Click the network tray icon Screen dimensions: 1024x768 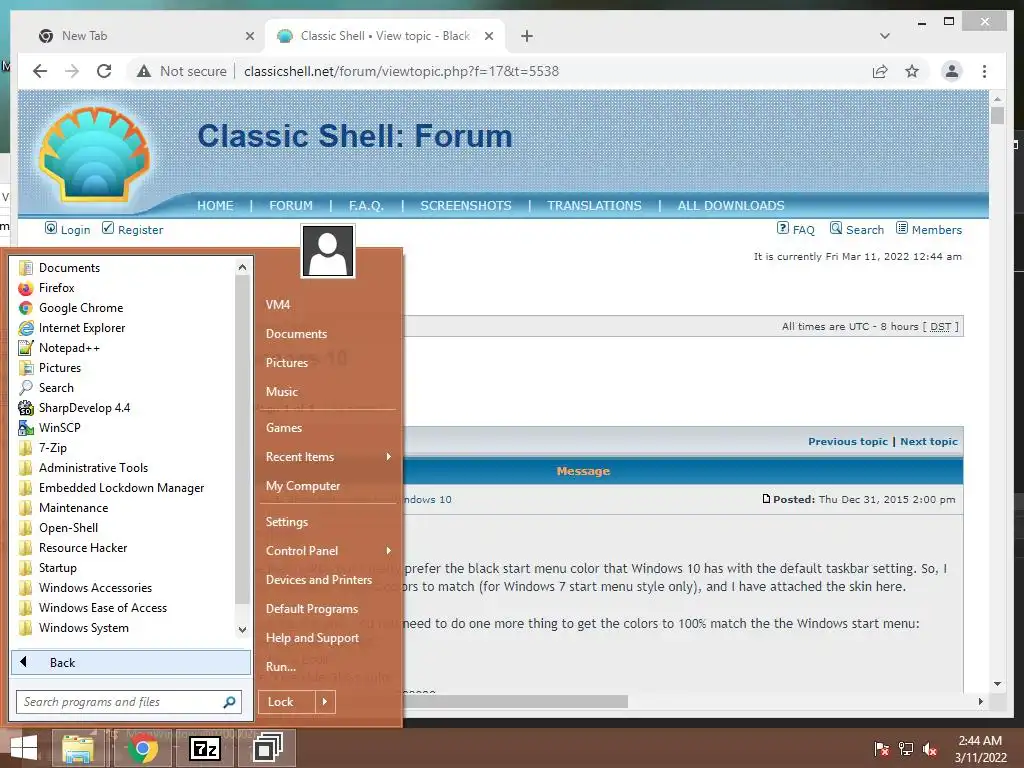point(906,749)
